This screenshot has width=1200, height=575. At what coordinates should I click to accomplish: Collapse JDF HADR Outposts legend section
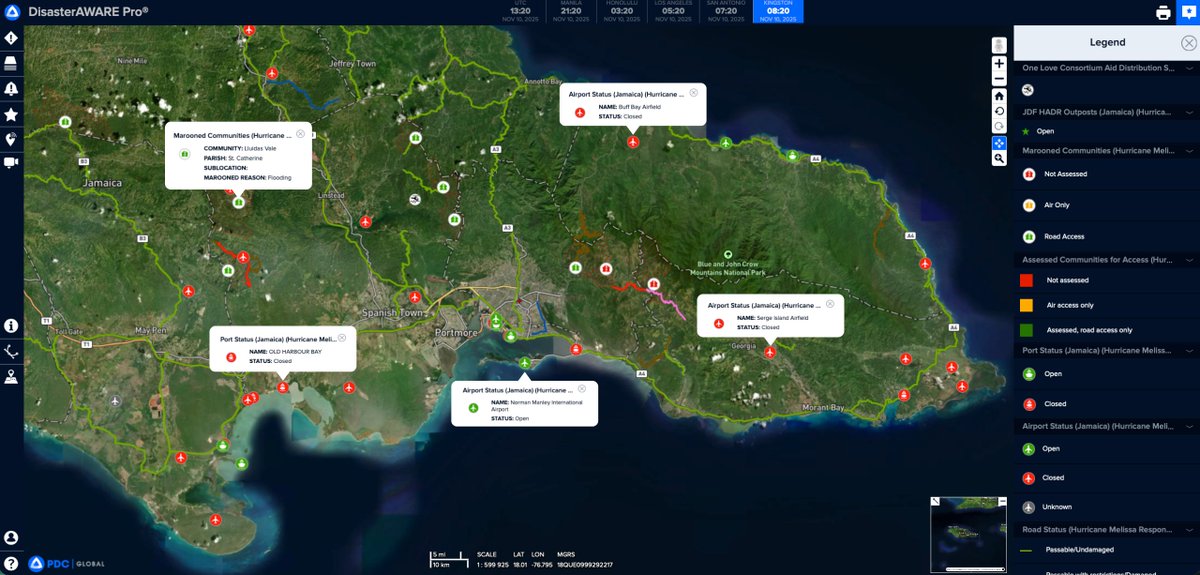point(1187,112)
